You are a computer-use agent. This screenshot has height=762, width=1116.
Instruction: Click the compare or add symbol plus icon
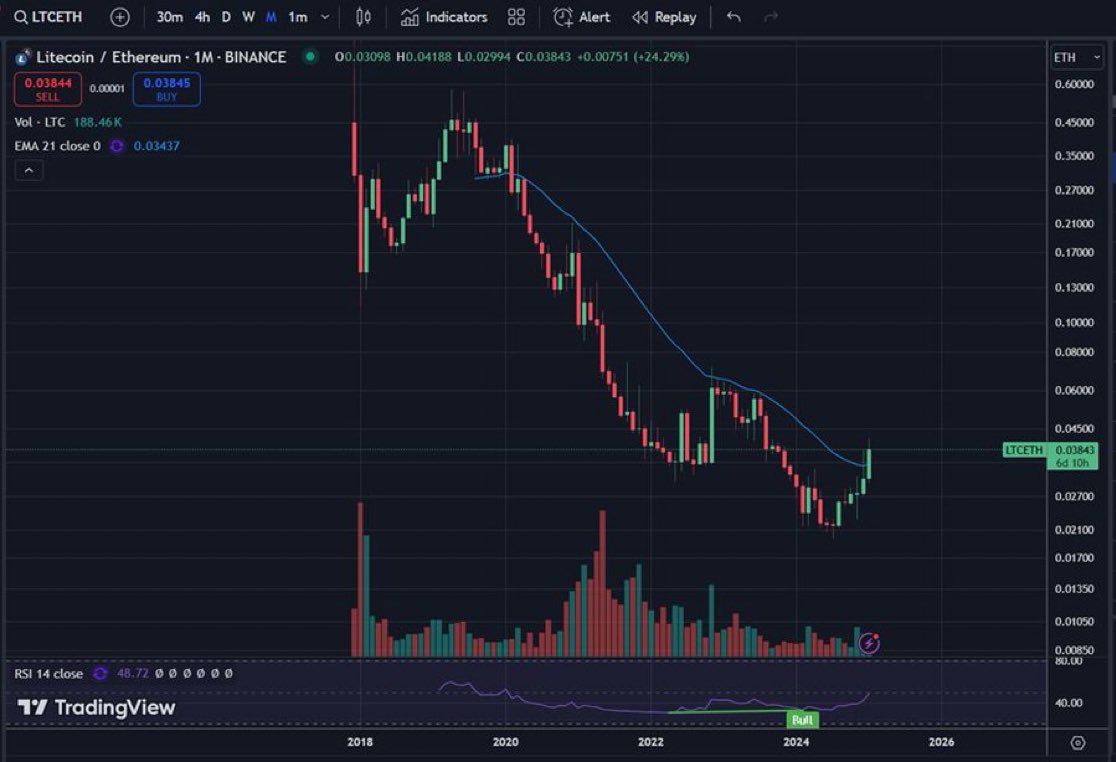(x=120, y=17)
